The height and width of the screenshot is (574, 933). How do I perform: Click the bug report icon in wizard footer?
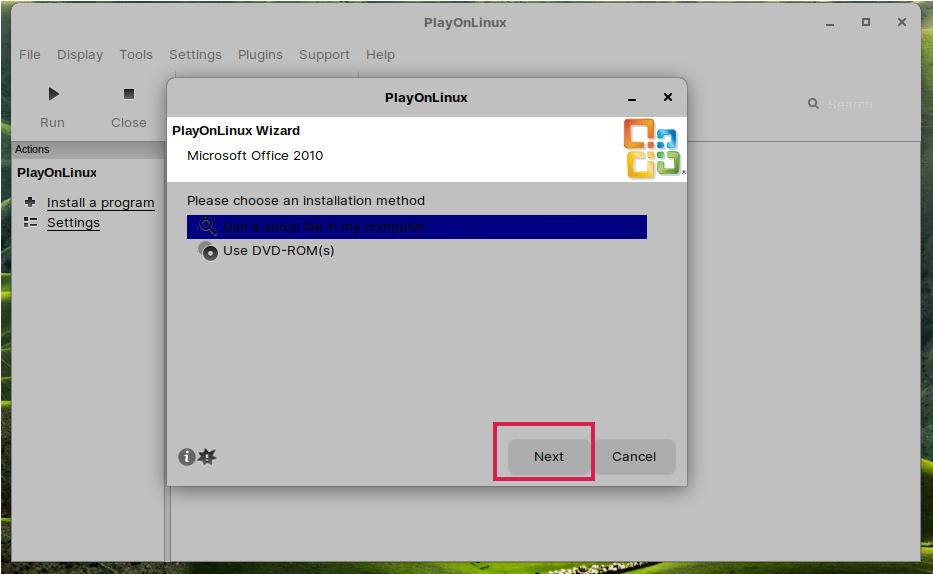point(207,457)
